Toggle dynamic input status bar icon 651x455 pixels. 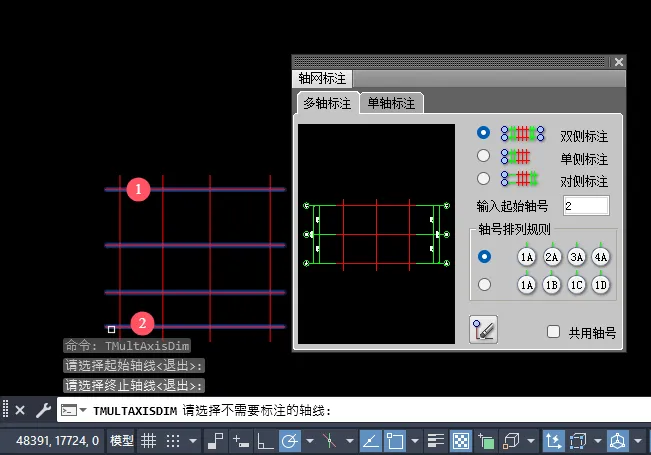point(241,440)
